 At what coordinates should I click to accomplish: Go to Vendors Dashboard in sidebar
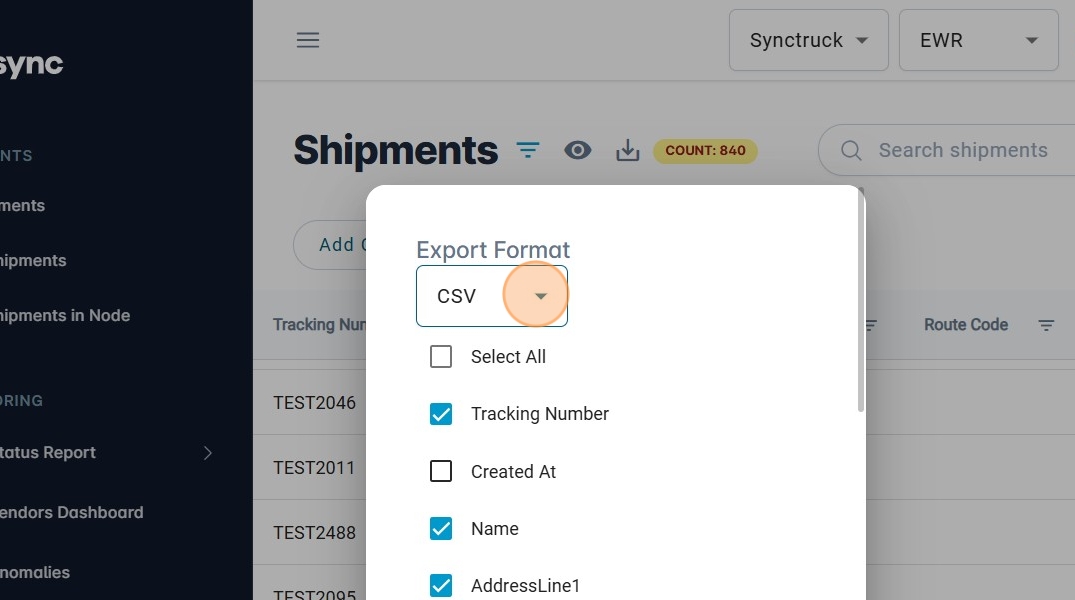pos(72,512)
